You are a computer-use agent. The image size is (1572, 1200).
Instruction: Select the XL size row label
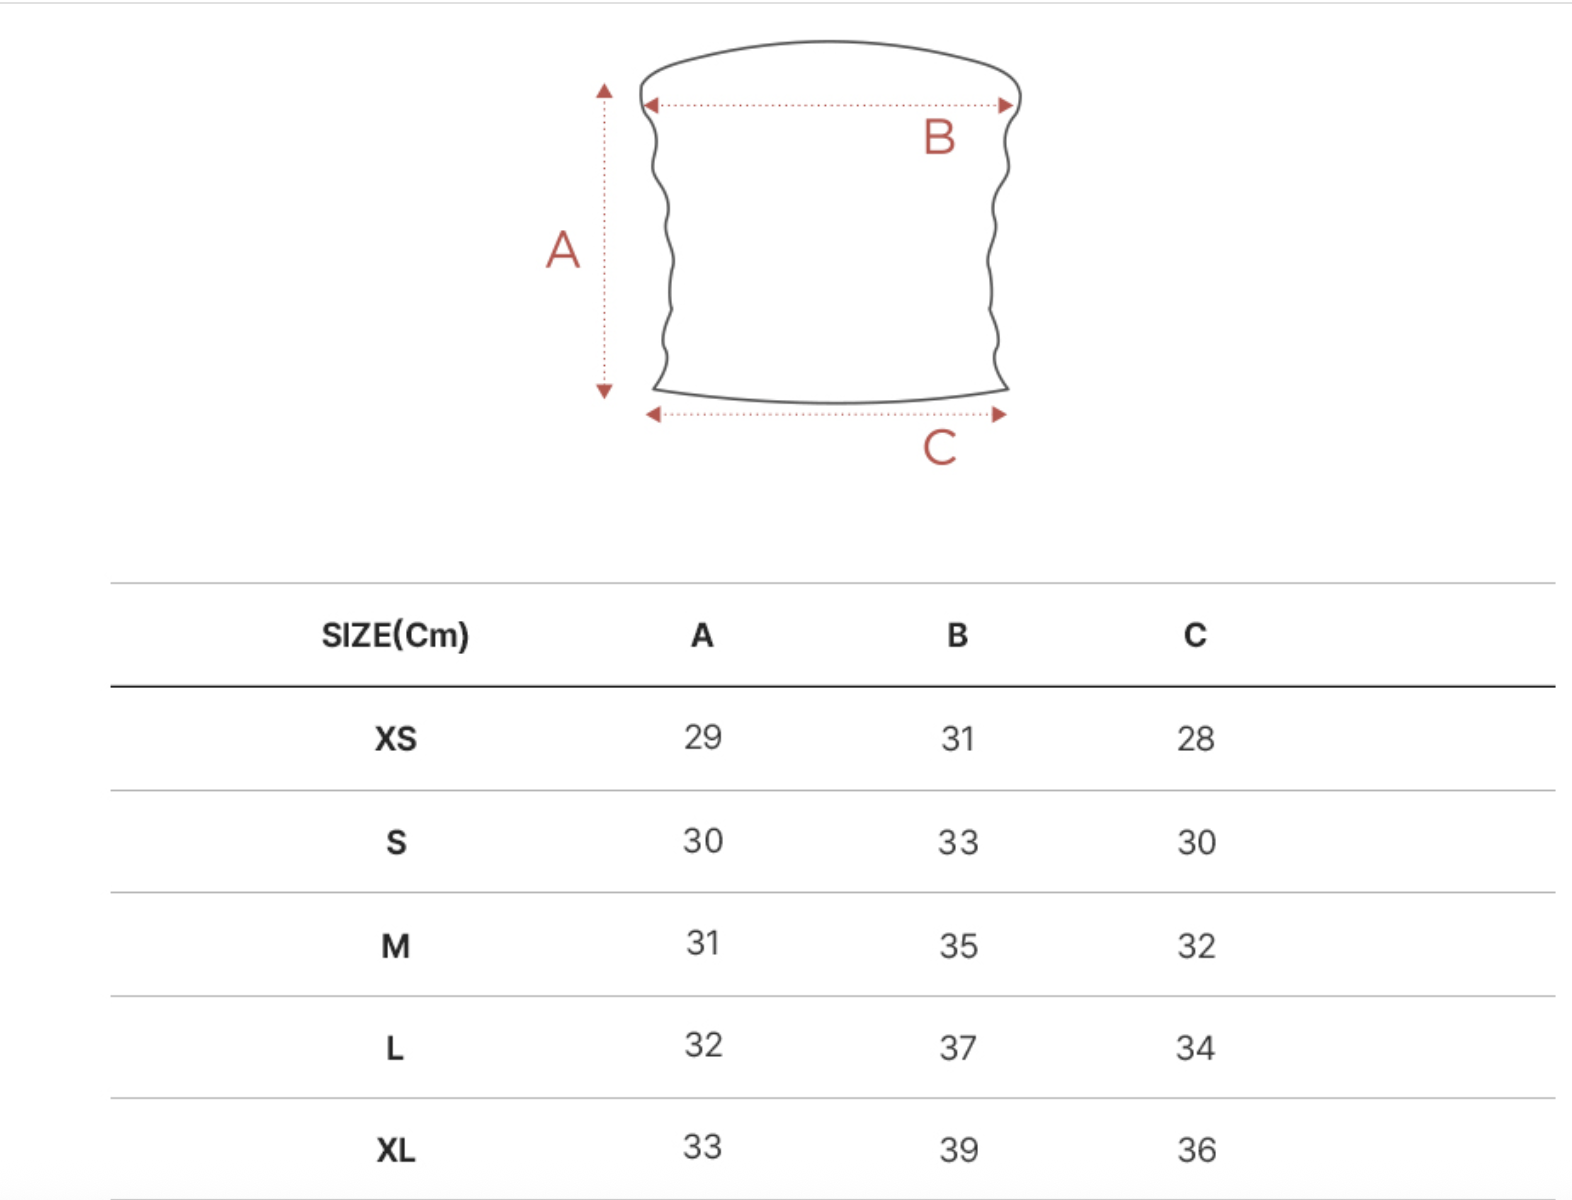point(396,1151)
